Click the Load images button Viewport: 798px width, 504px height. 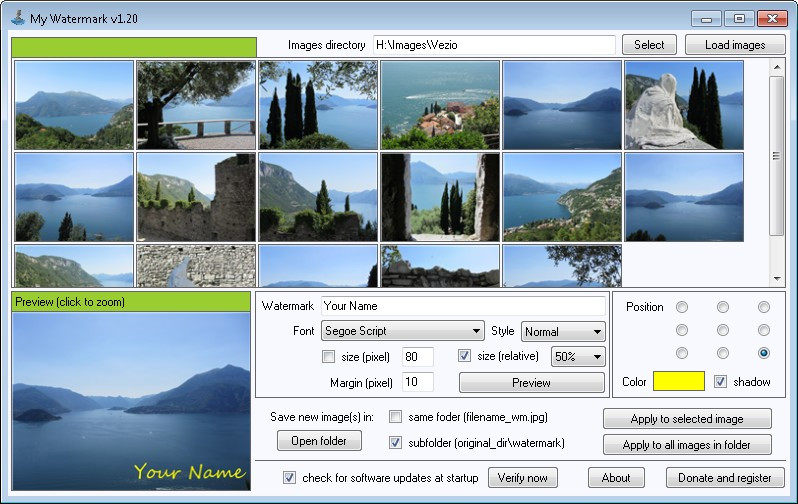[x=735, y=45]
